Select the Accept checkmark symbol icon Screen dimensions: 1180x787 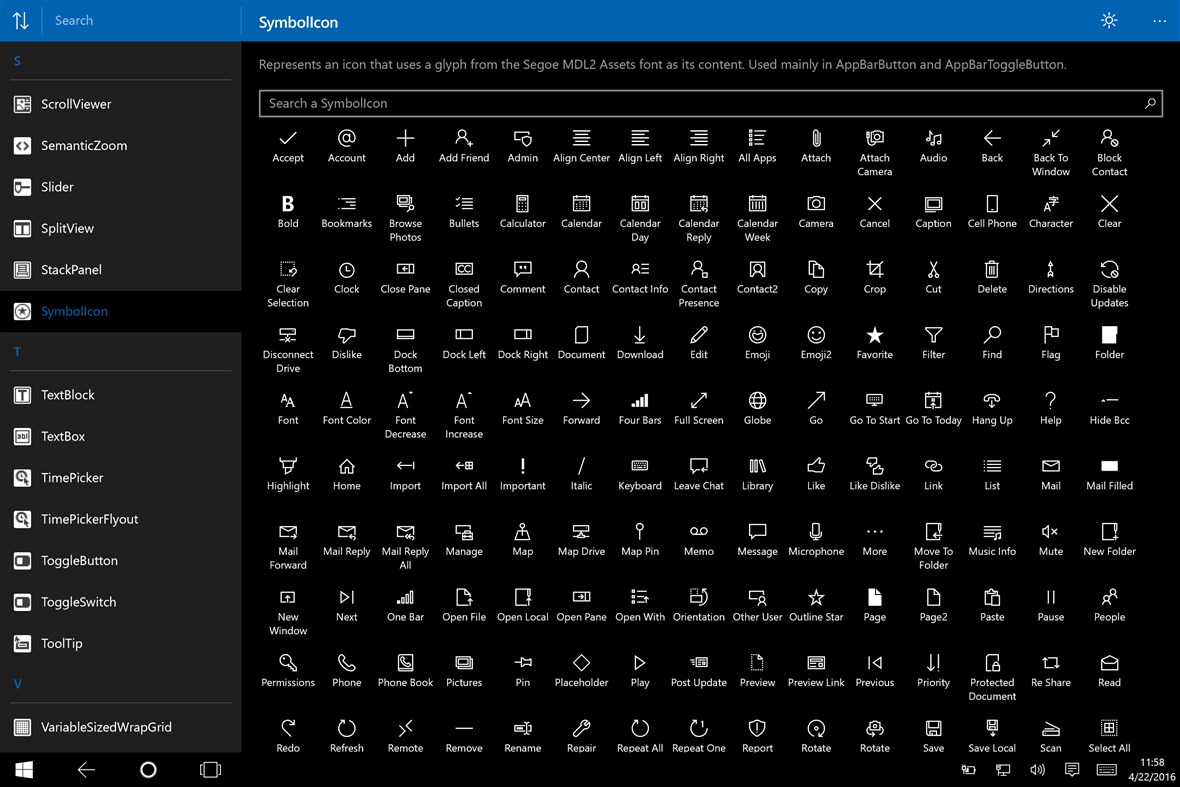tap(288, 142)
